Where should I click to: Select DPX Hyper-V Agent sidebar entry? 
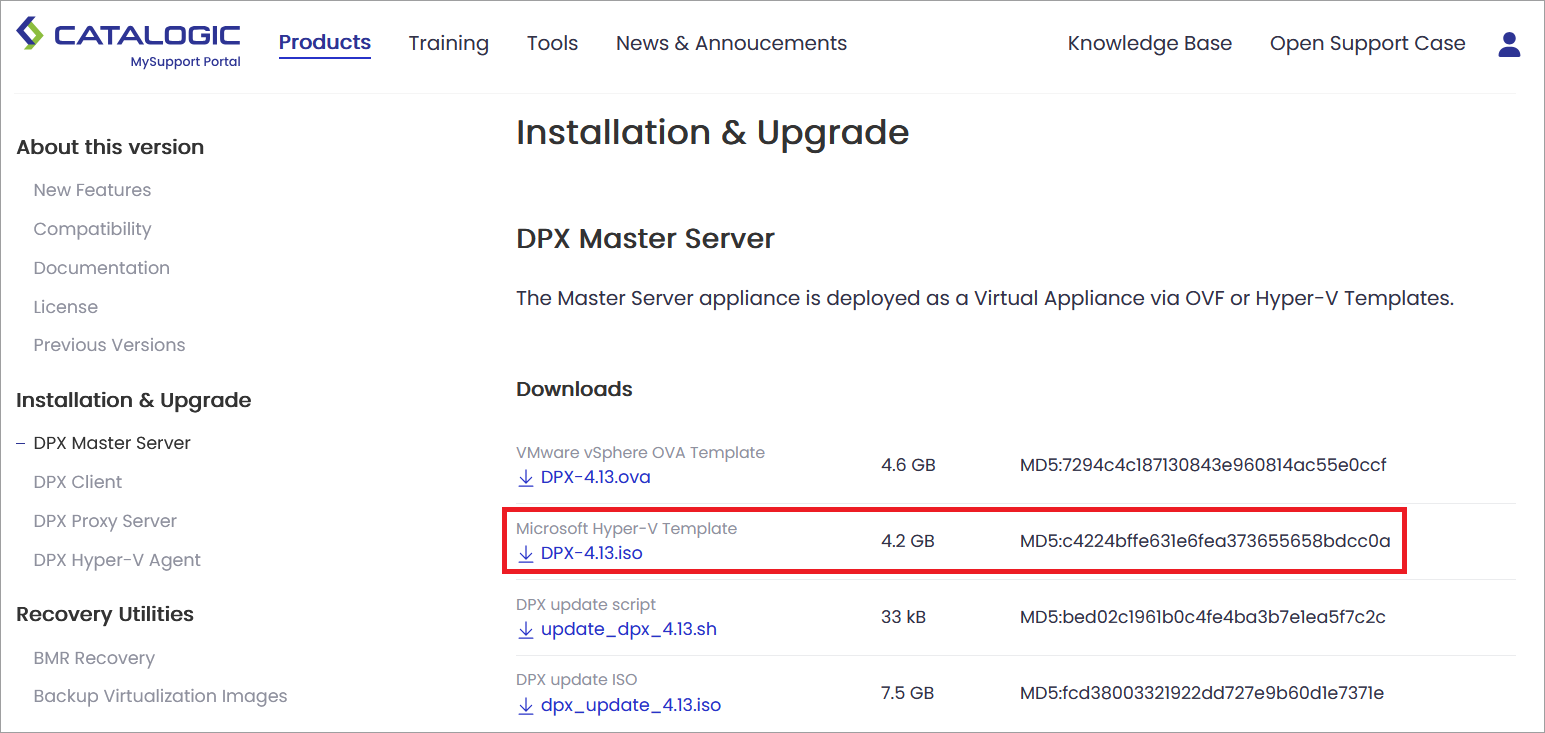[117, 560]
